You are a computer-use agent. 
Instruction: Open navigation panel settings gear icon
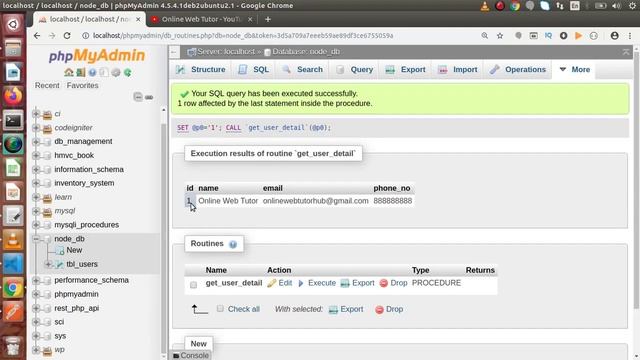[x=116, y=72]
